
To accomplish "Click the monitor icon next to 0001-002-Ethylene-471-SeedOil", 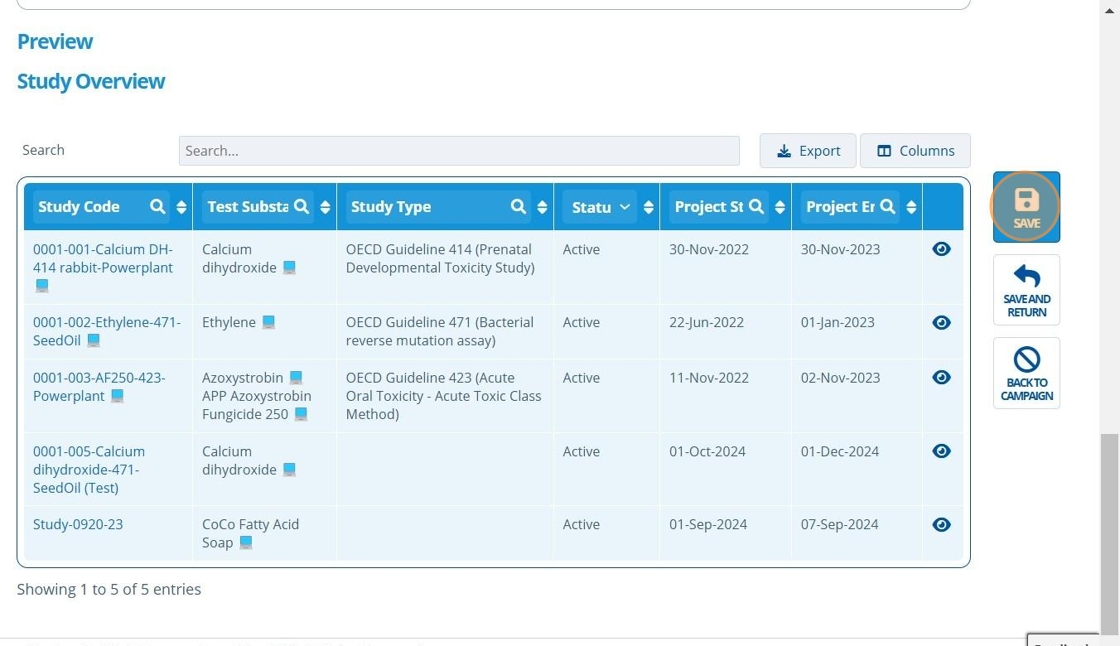I will 94,341.
